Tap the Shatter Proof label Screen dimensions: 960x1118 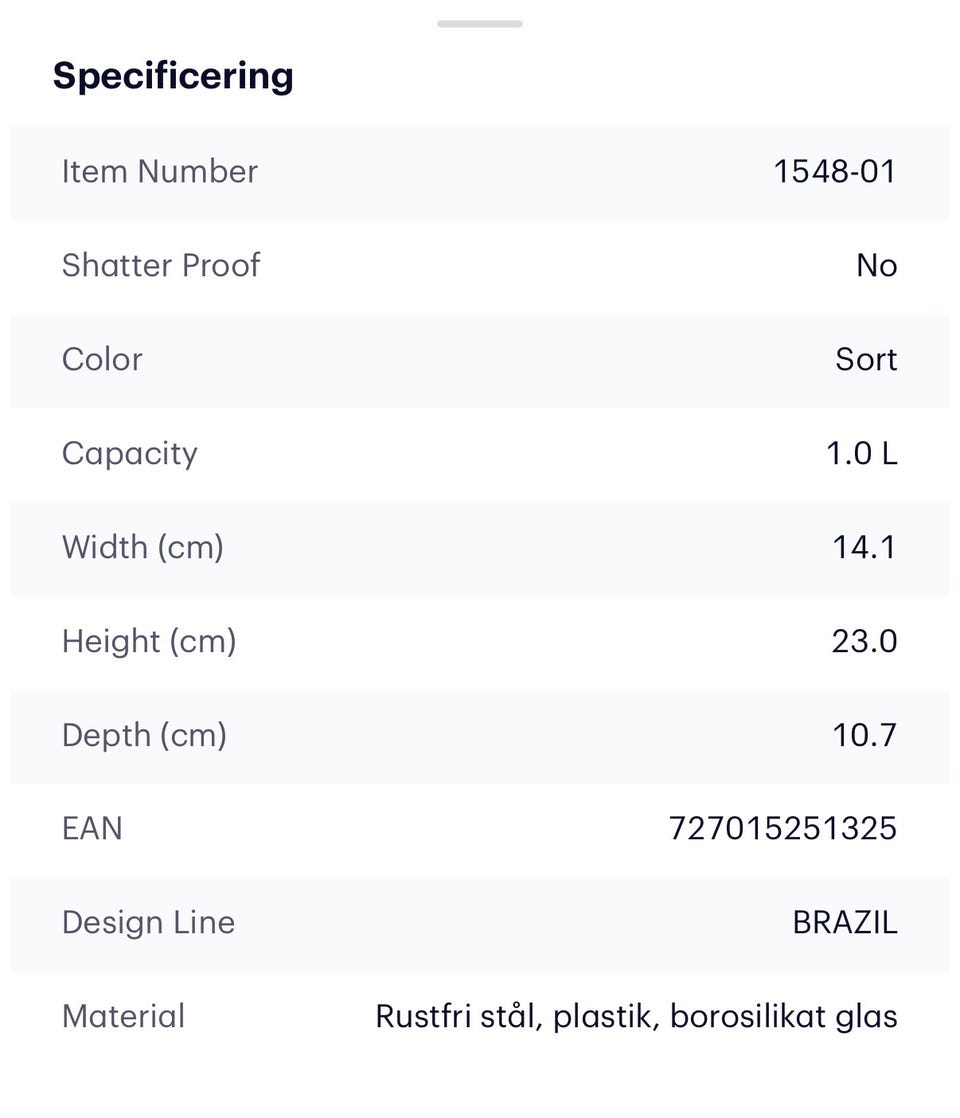coord(161,266)
